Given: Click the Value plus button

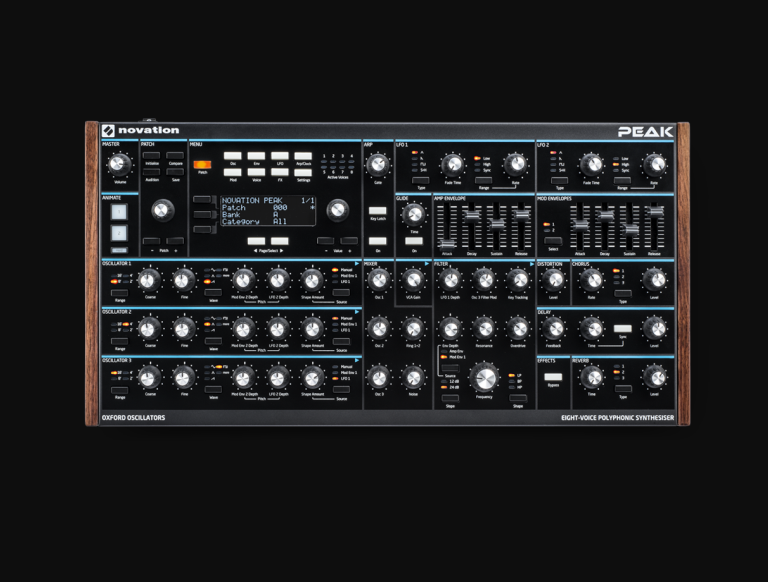Looking at the screenshot, I should (349, 241).
